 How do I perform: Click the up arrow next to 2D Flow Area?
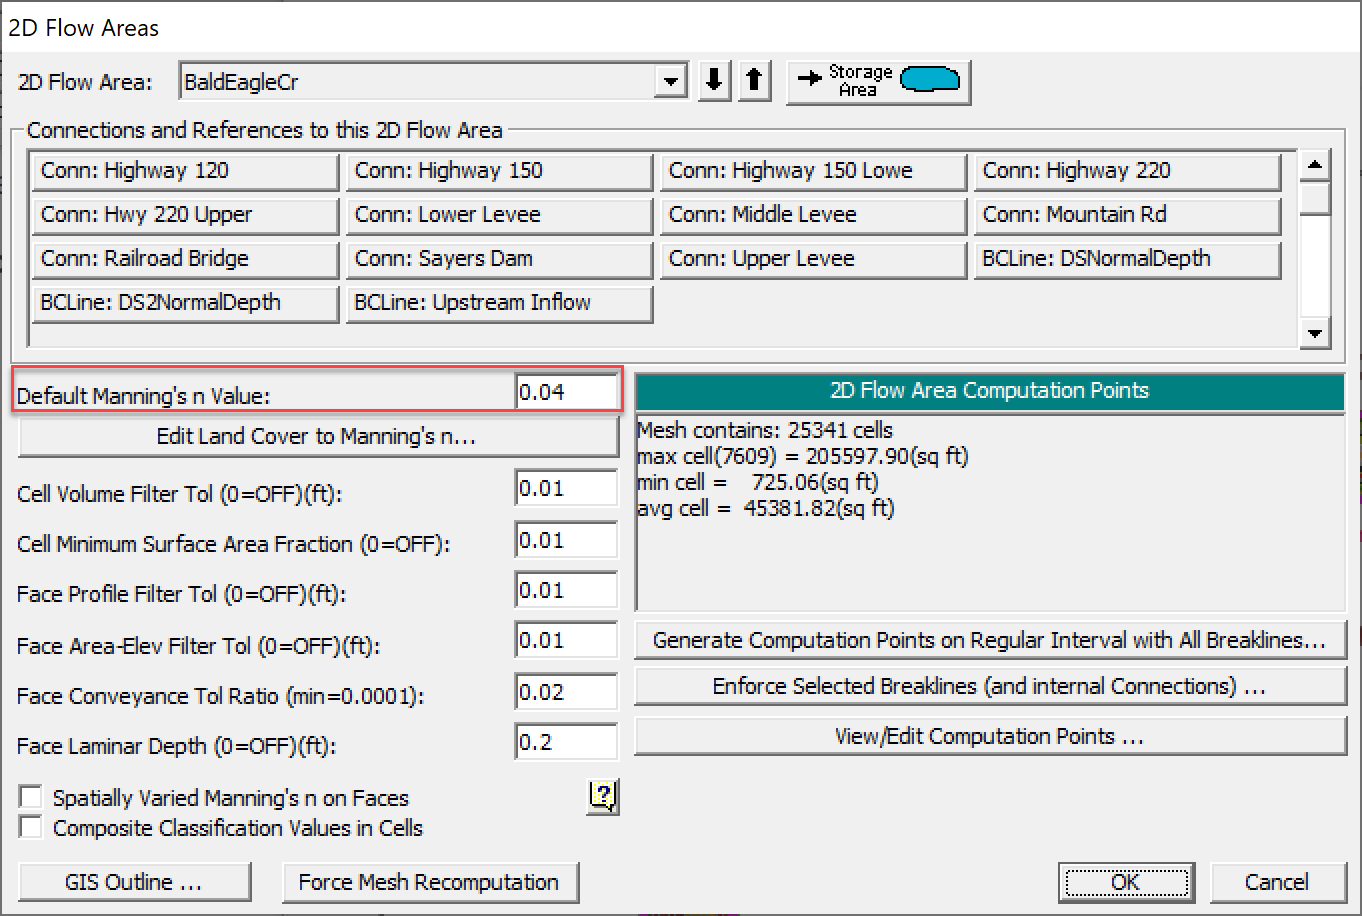(x=755, y=81)
